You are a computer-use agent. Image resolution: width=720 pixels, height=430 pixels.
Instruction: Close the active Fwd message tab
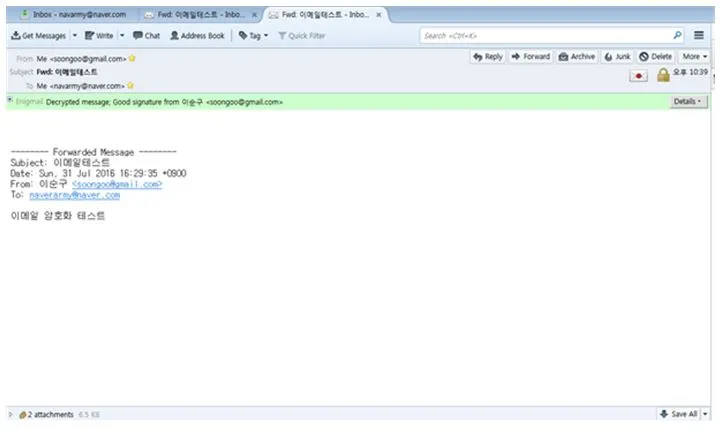coord(379,15)
